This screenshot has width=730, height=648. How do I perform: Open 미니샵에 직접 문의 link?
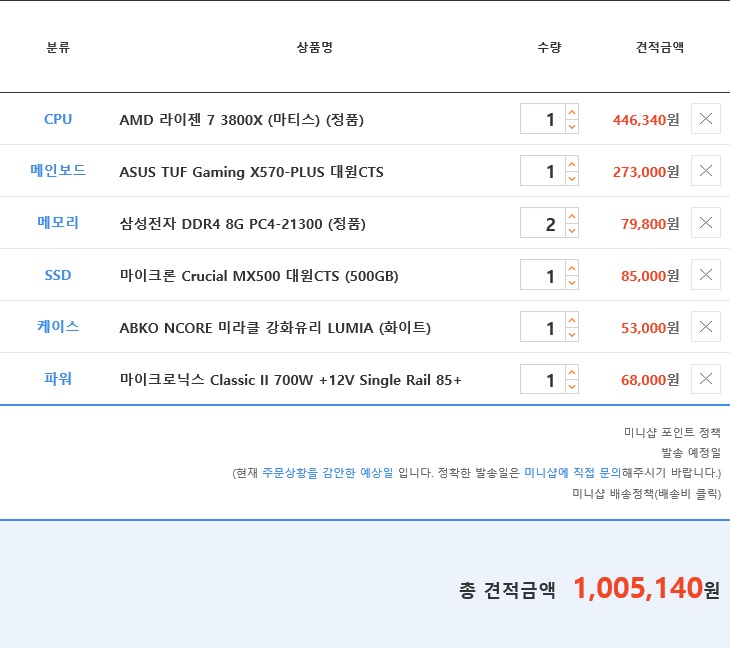click(573, 473)
